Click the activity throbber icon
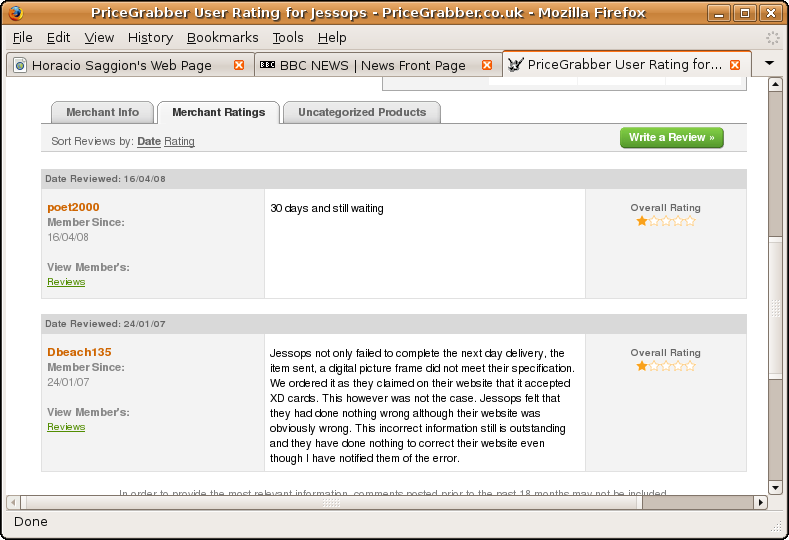This screenshot has height=540, width=789. 772,38
